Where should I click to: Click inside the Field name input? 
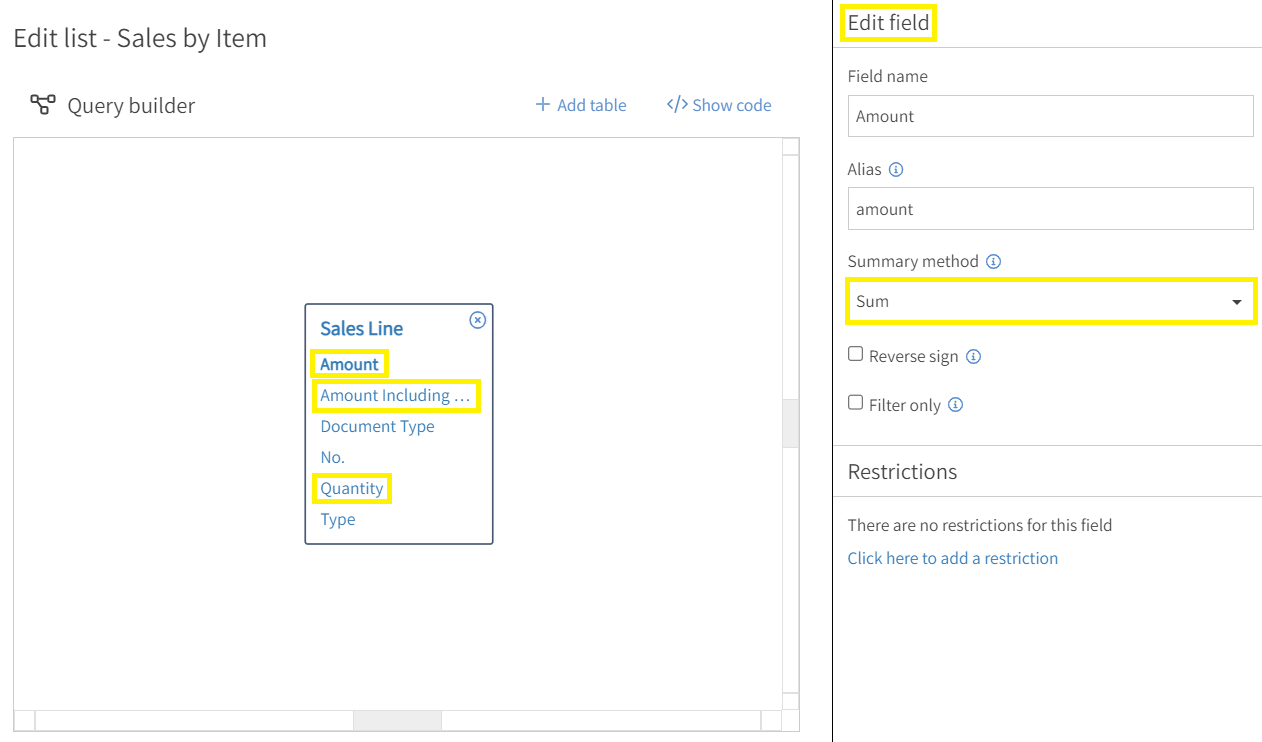1050,115
